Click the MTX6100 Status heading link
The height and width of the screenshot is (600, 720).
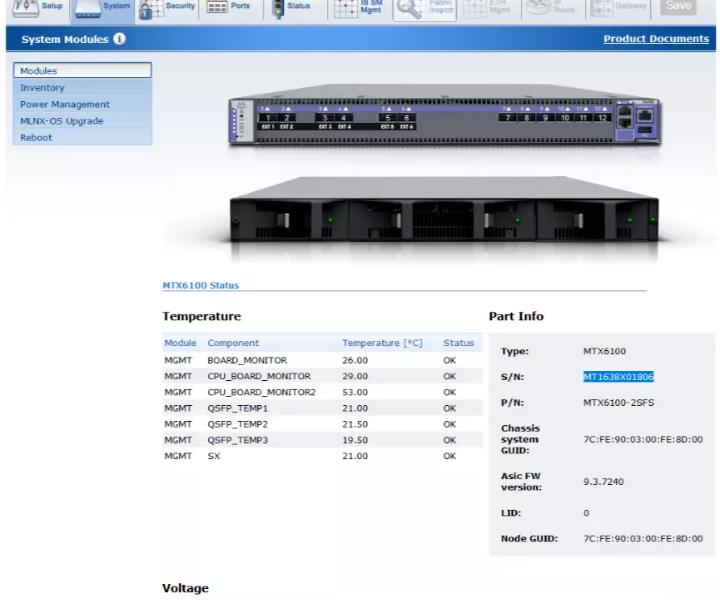click(201, 285)
